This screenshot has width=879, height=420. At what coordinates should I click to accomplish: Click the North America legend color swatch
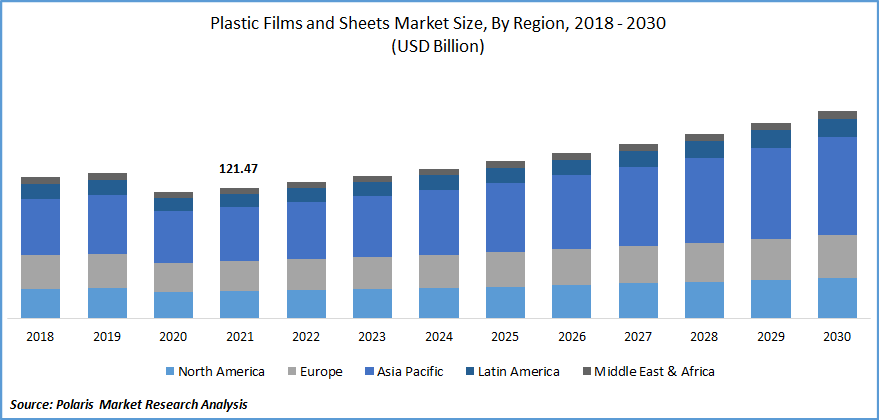click(x=170, y=371)
